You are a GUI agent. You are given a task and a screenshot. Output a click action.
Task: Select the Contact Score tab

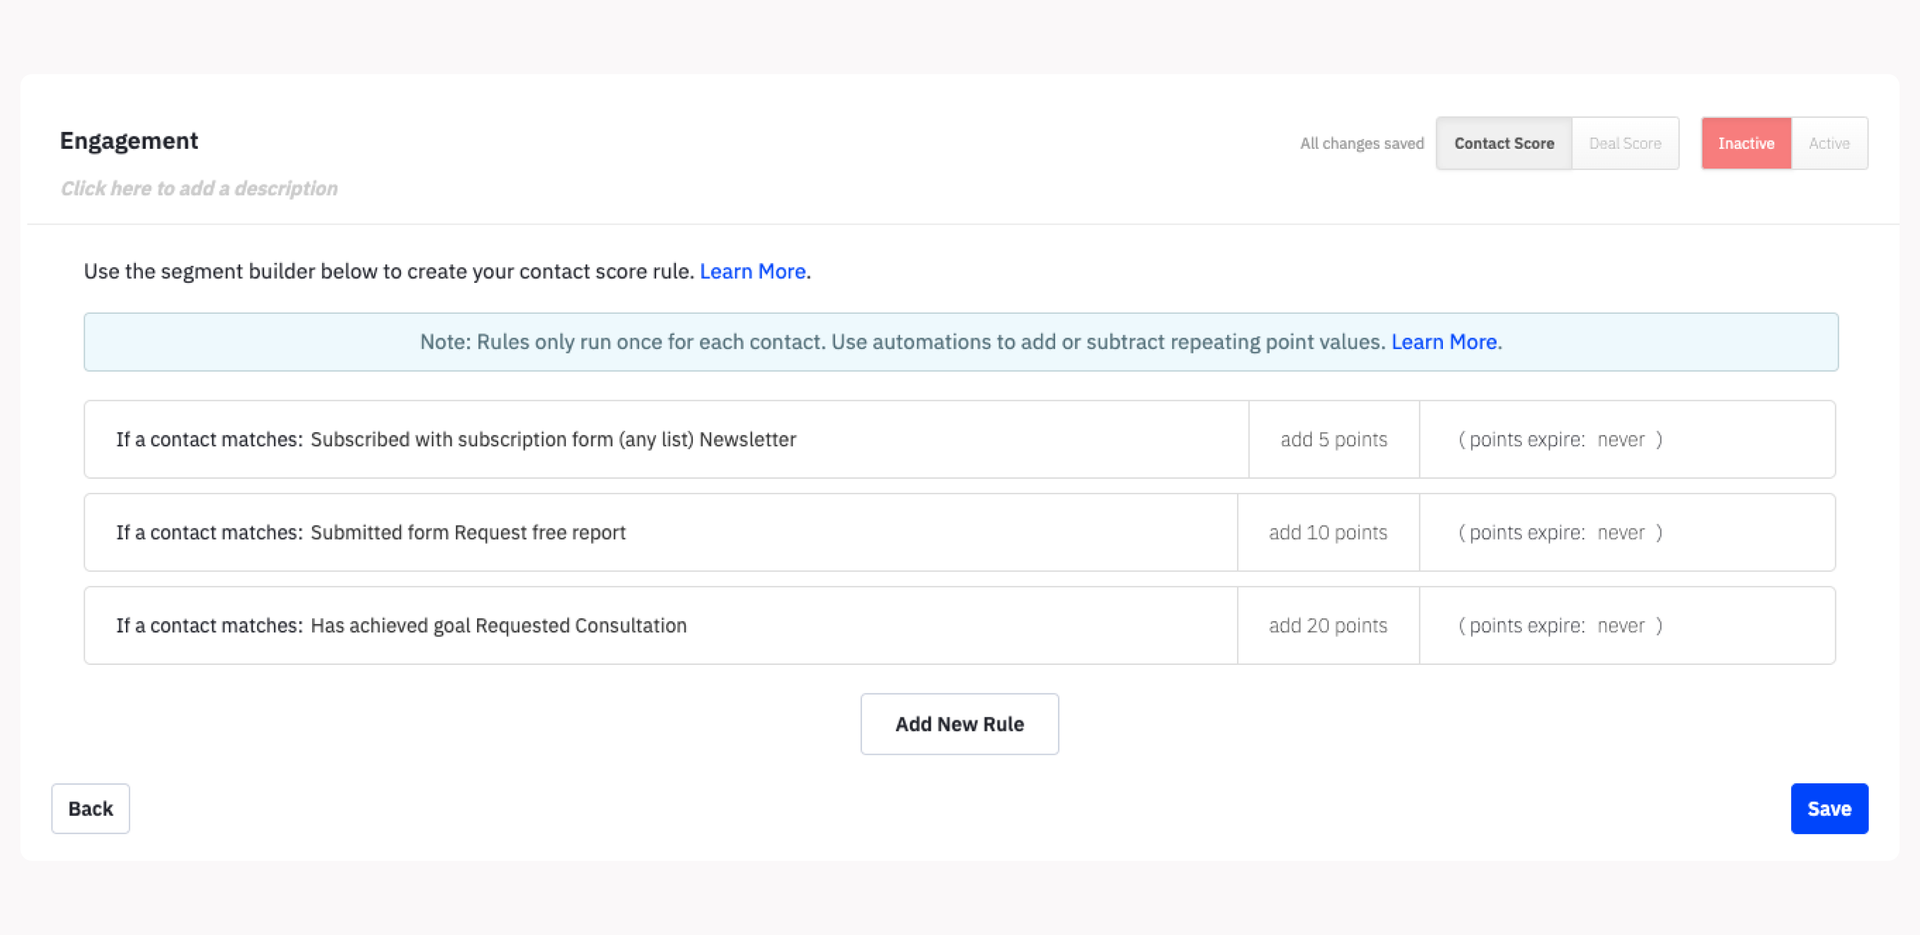click(x=1504, y=143)
